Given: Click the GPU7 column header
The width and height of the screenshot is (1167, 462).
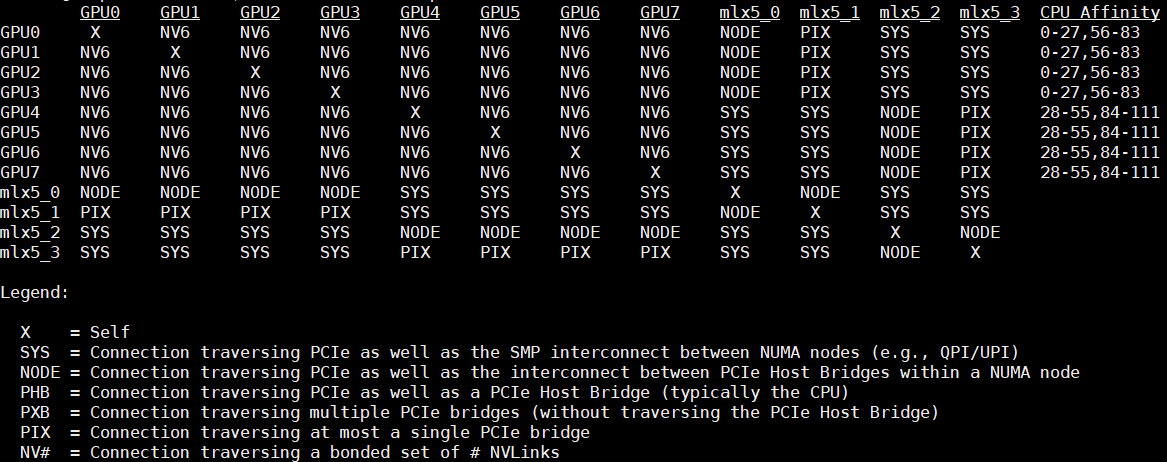Looking at the screenshot, I should pyautogui.click(x=660, y=13).
